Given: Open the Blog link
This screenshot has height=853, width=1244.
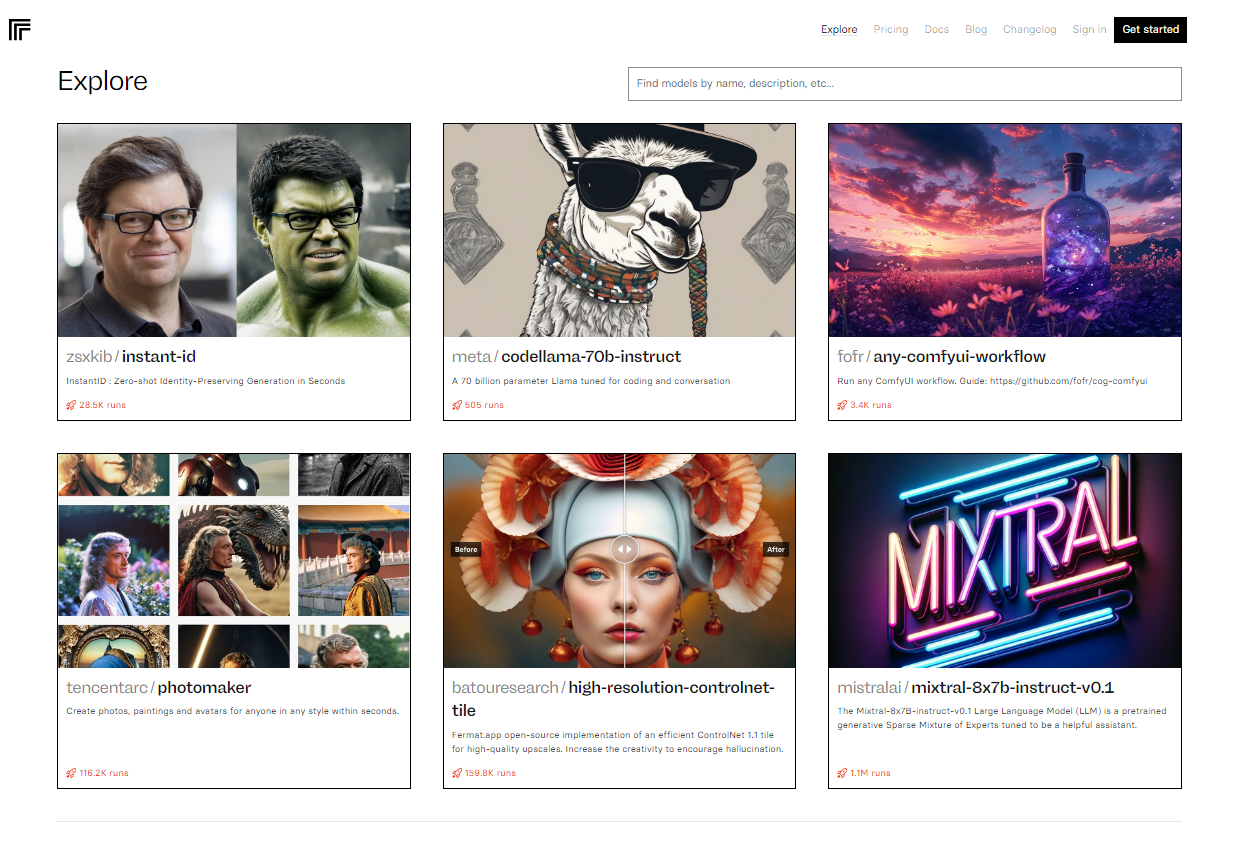Looking at the screenshot, I should click(976, 29).
